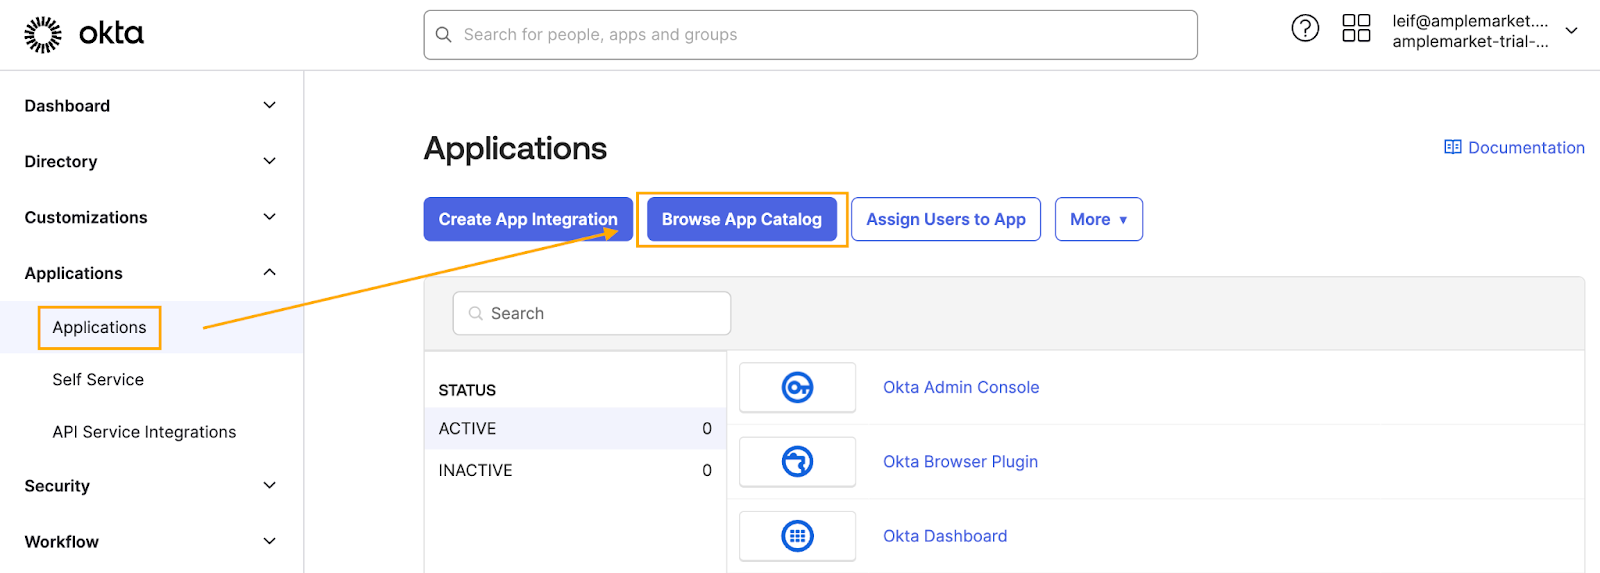Expand the Security sidebar section
Screen dimensions: 1600x573
(x=269, y=485)
